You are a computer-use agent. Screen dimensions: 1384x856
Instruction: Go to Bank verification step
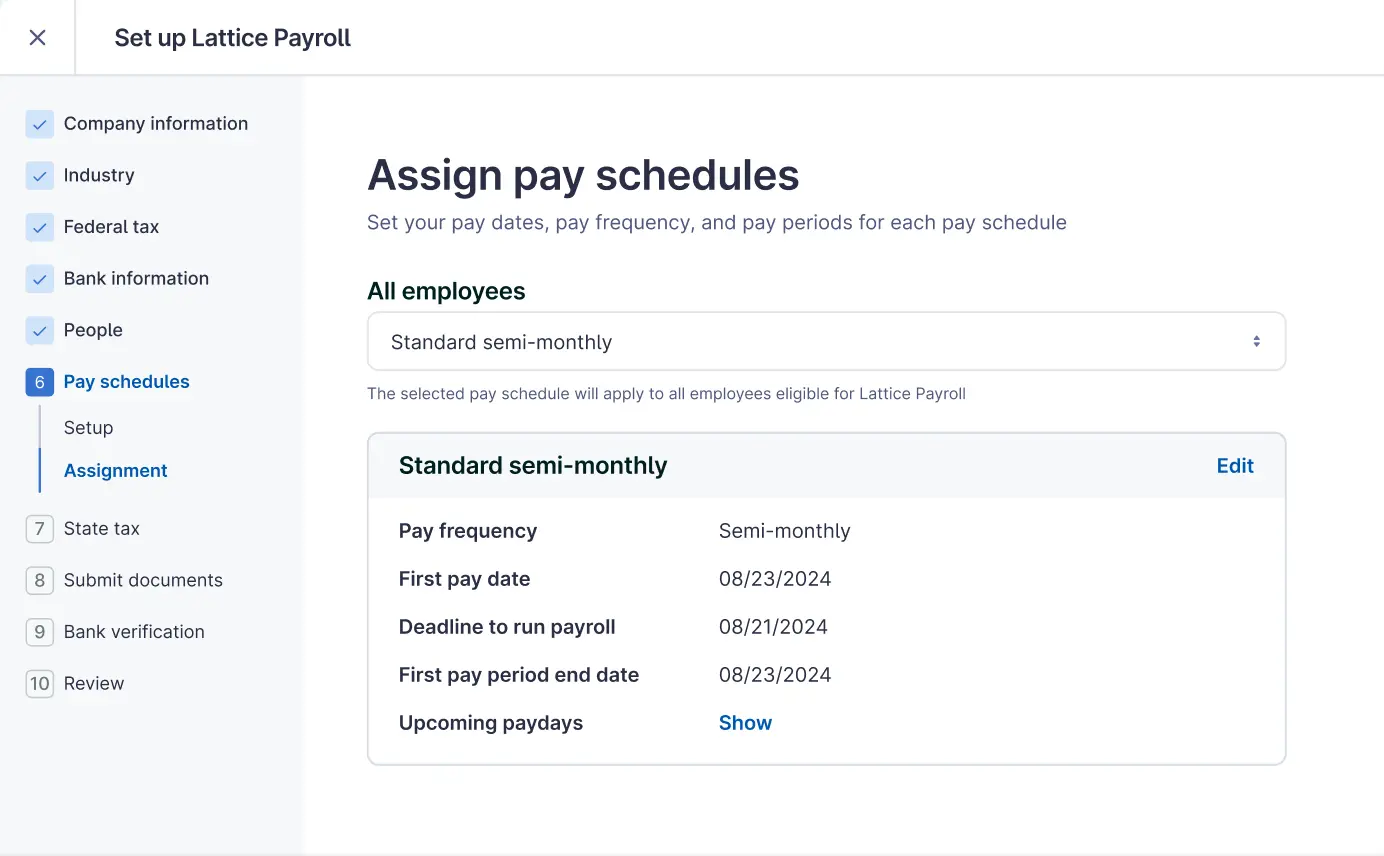(x=134, y=632)
